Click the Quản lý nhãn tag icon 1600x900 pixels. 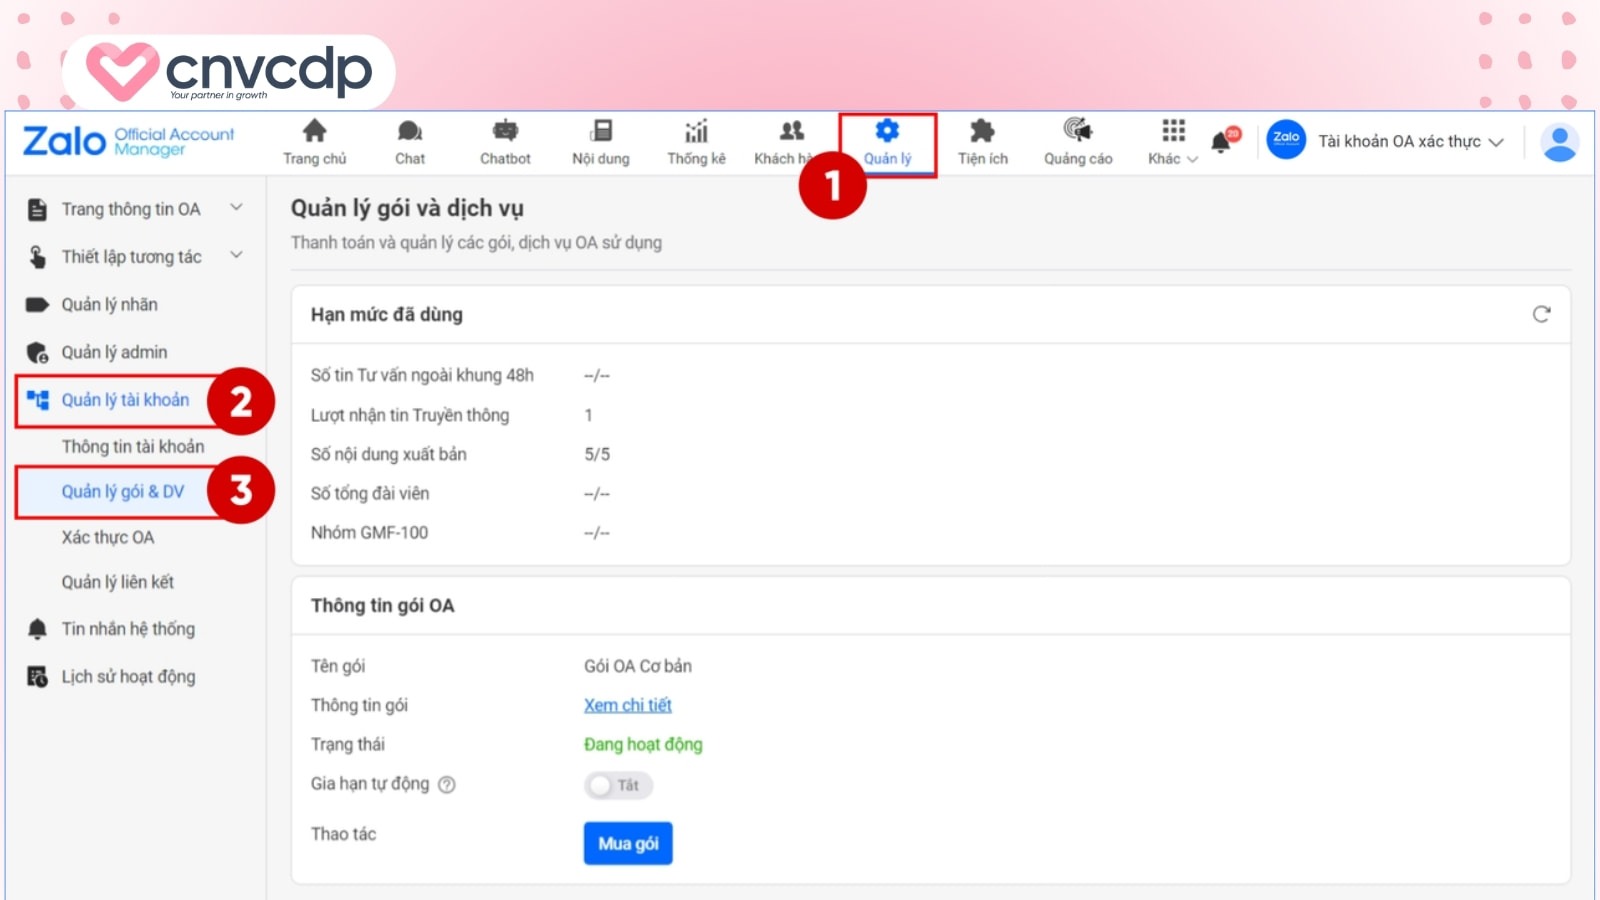[x=37, y=305]
